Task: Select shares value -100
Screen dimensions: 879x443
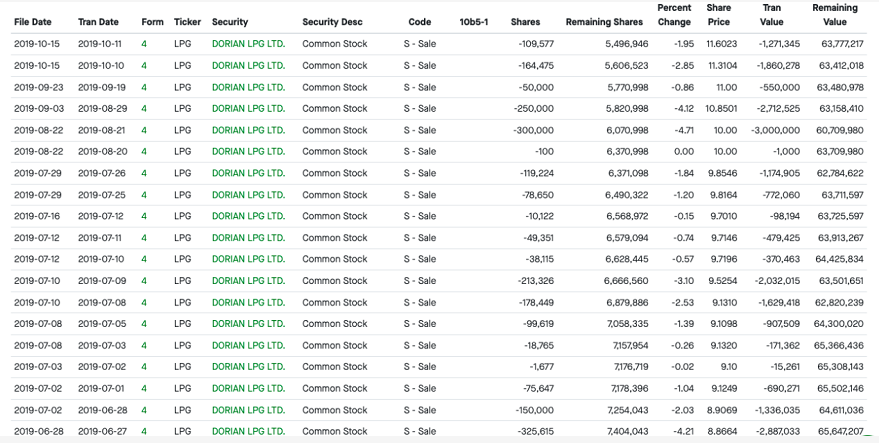Action: [x=544, y=151]
